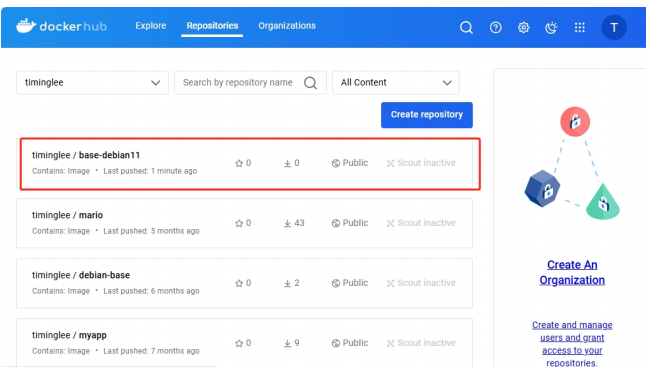Click download icon for myapp
This screenshot has width=648, height=372.
tap(287, 343)
